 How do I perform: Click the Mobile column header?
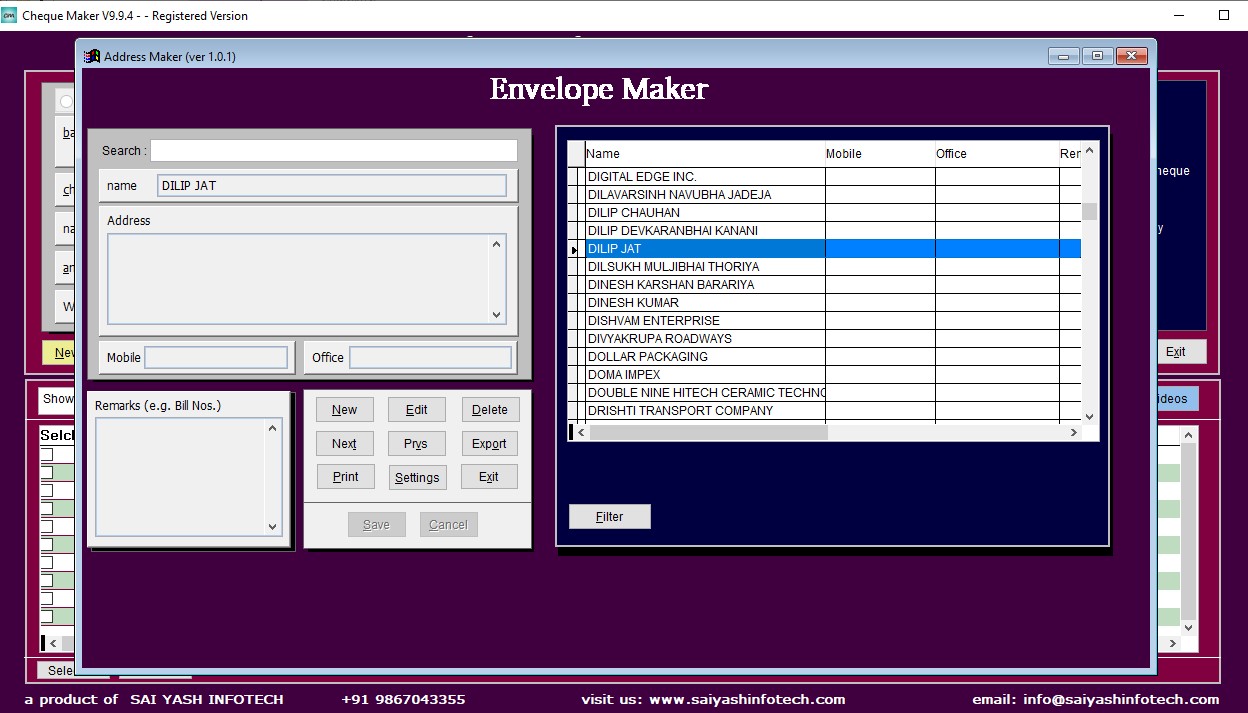click(x=880, y=154)
